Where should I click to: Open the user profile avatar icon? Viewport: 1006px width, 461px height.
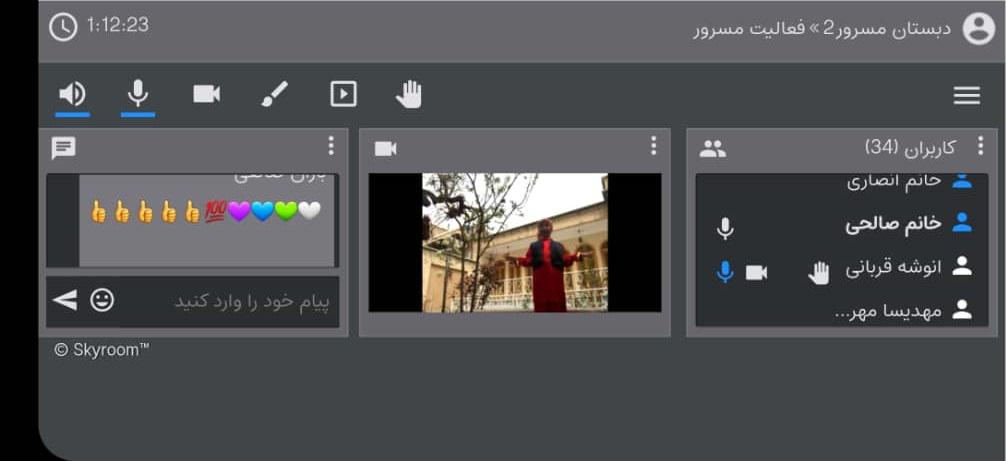pos(978,29)
